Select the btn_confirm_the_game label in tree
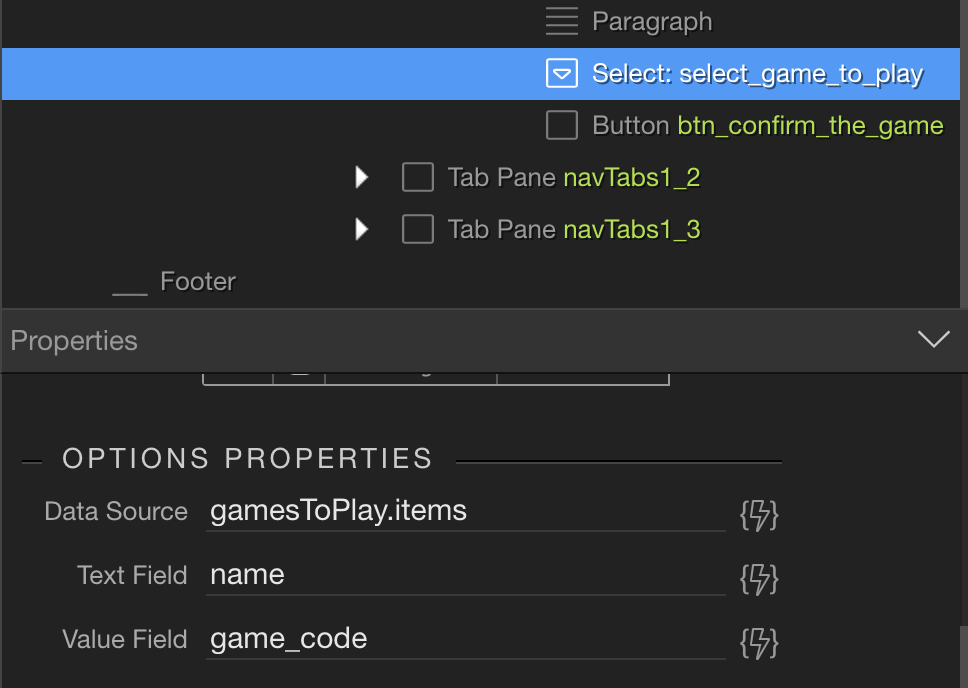This screenshot has height=688, width=968. pyautogui.click(x=810, y=126)
